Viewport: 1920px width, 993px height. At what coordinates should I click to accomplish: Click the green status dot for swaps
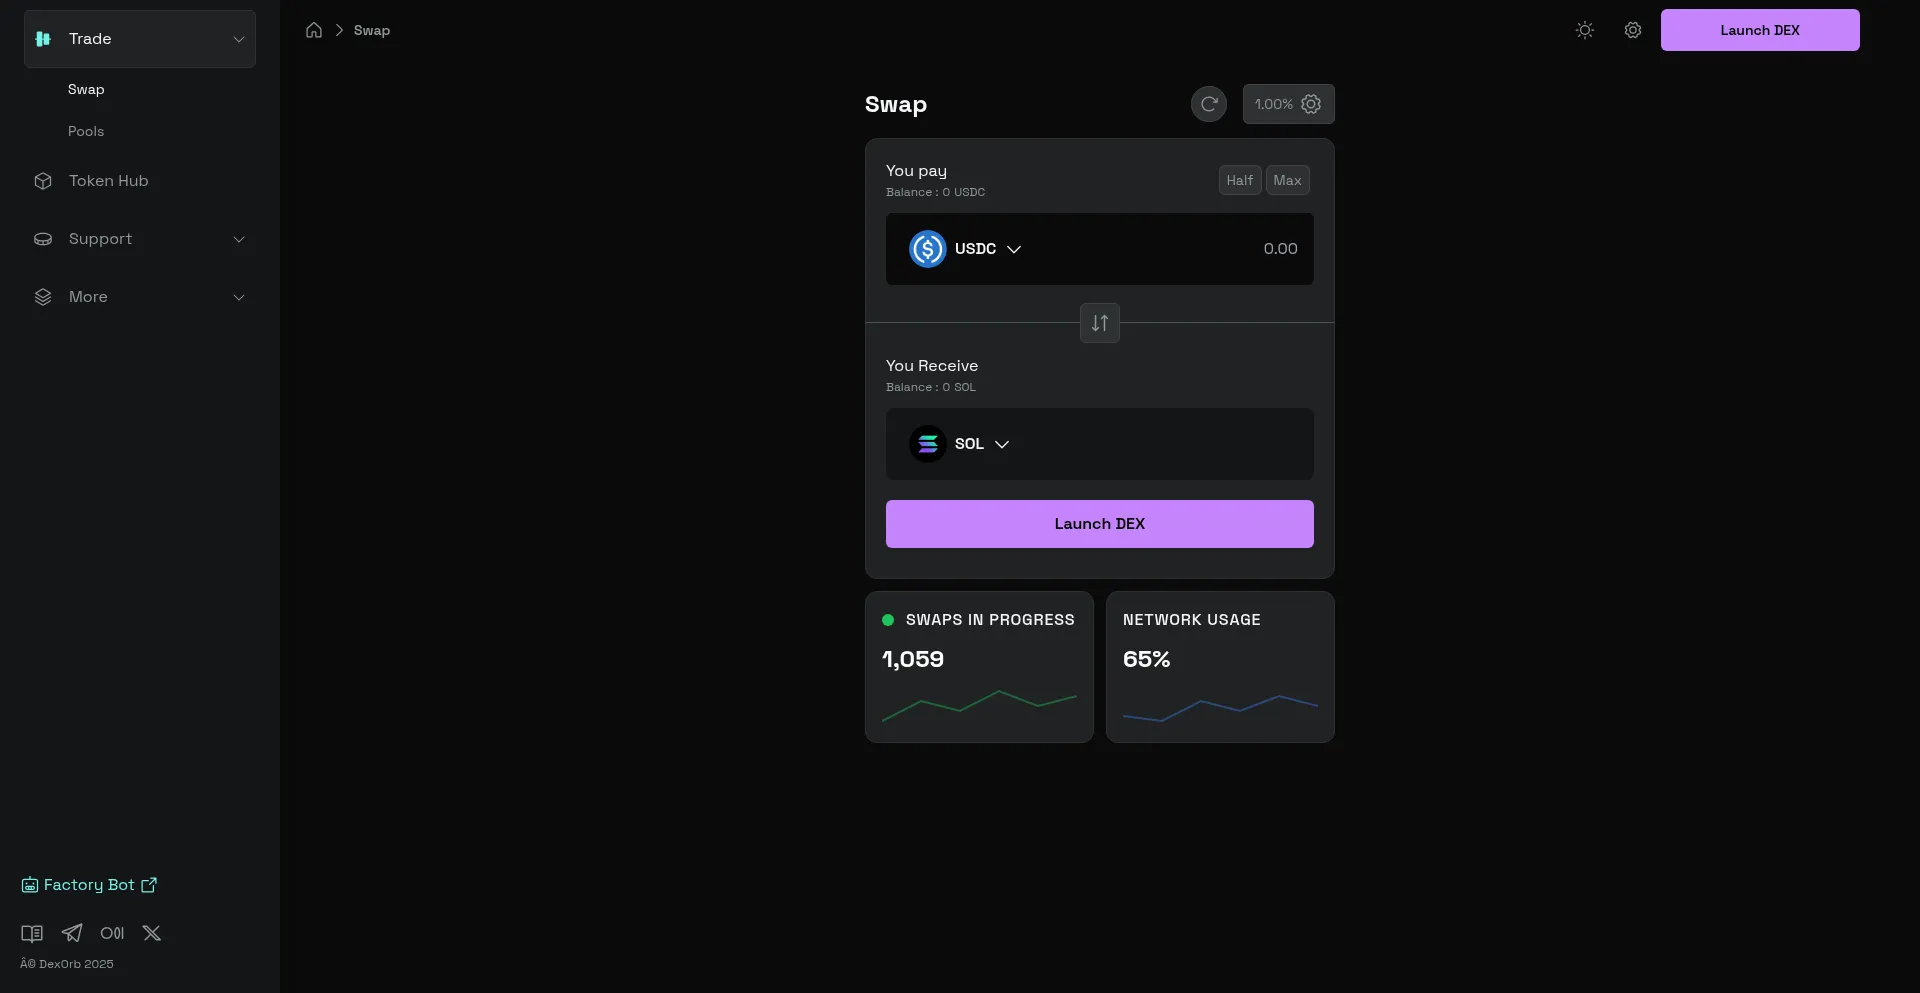(x=888, y=620)
